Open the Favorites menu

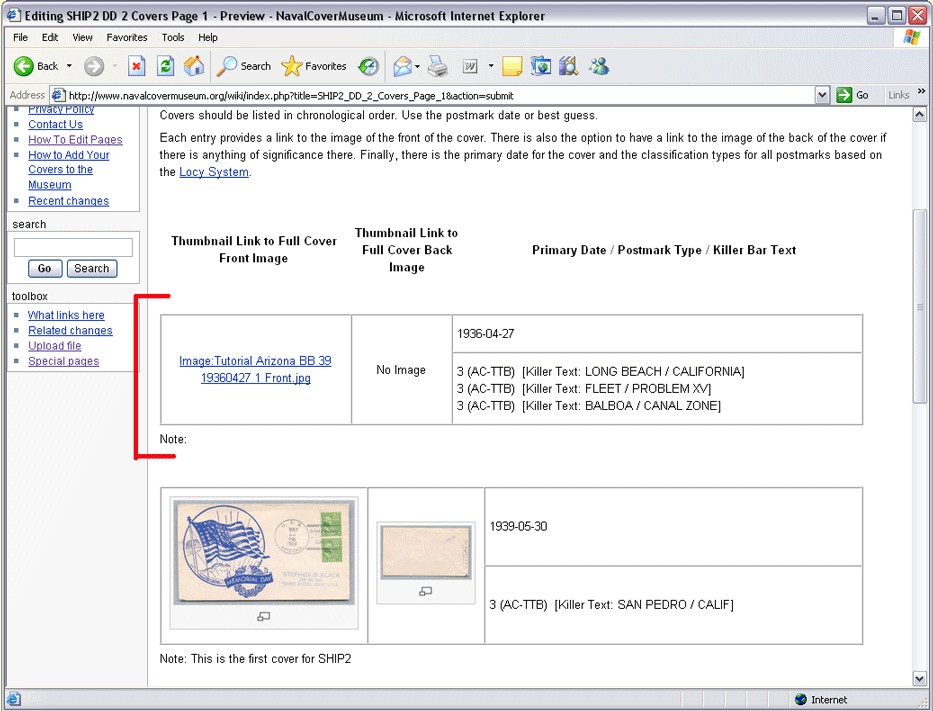tap(127, 37)
